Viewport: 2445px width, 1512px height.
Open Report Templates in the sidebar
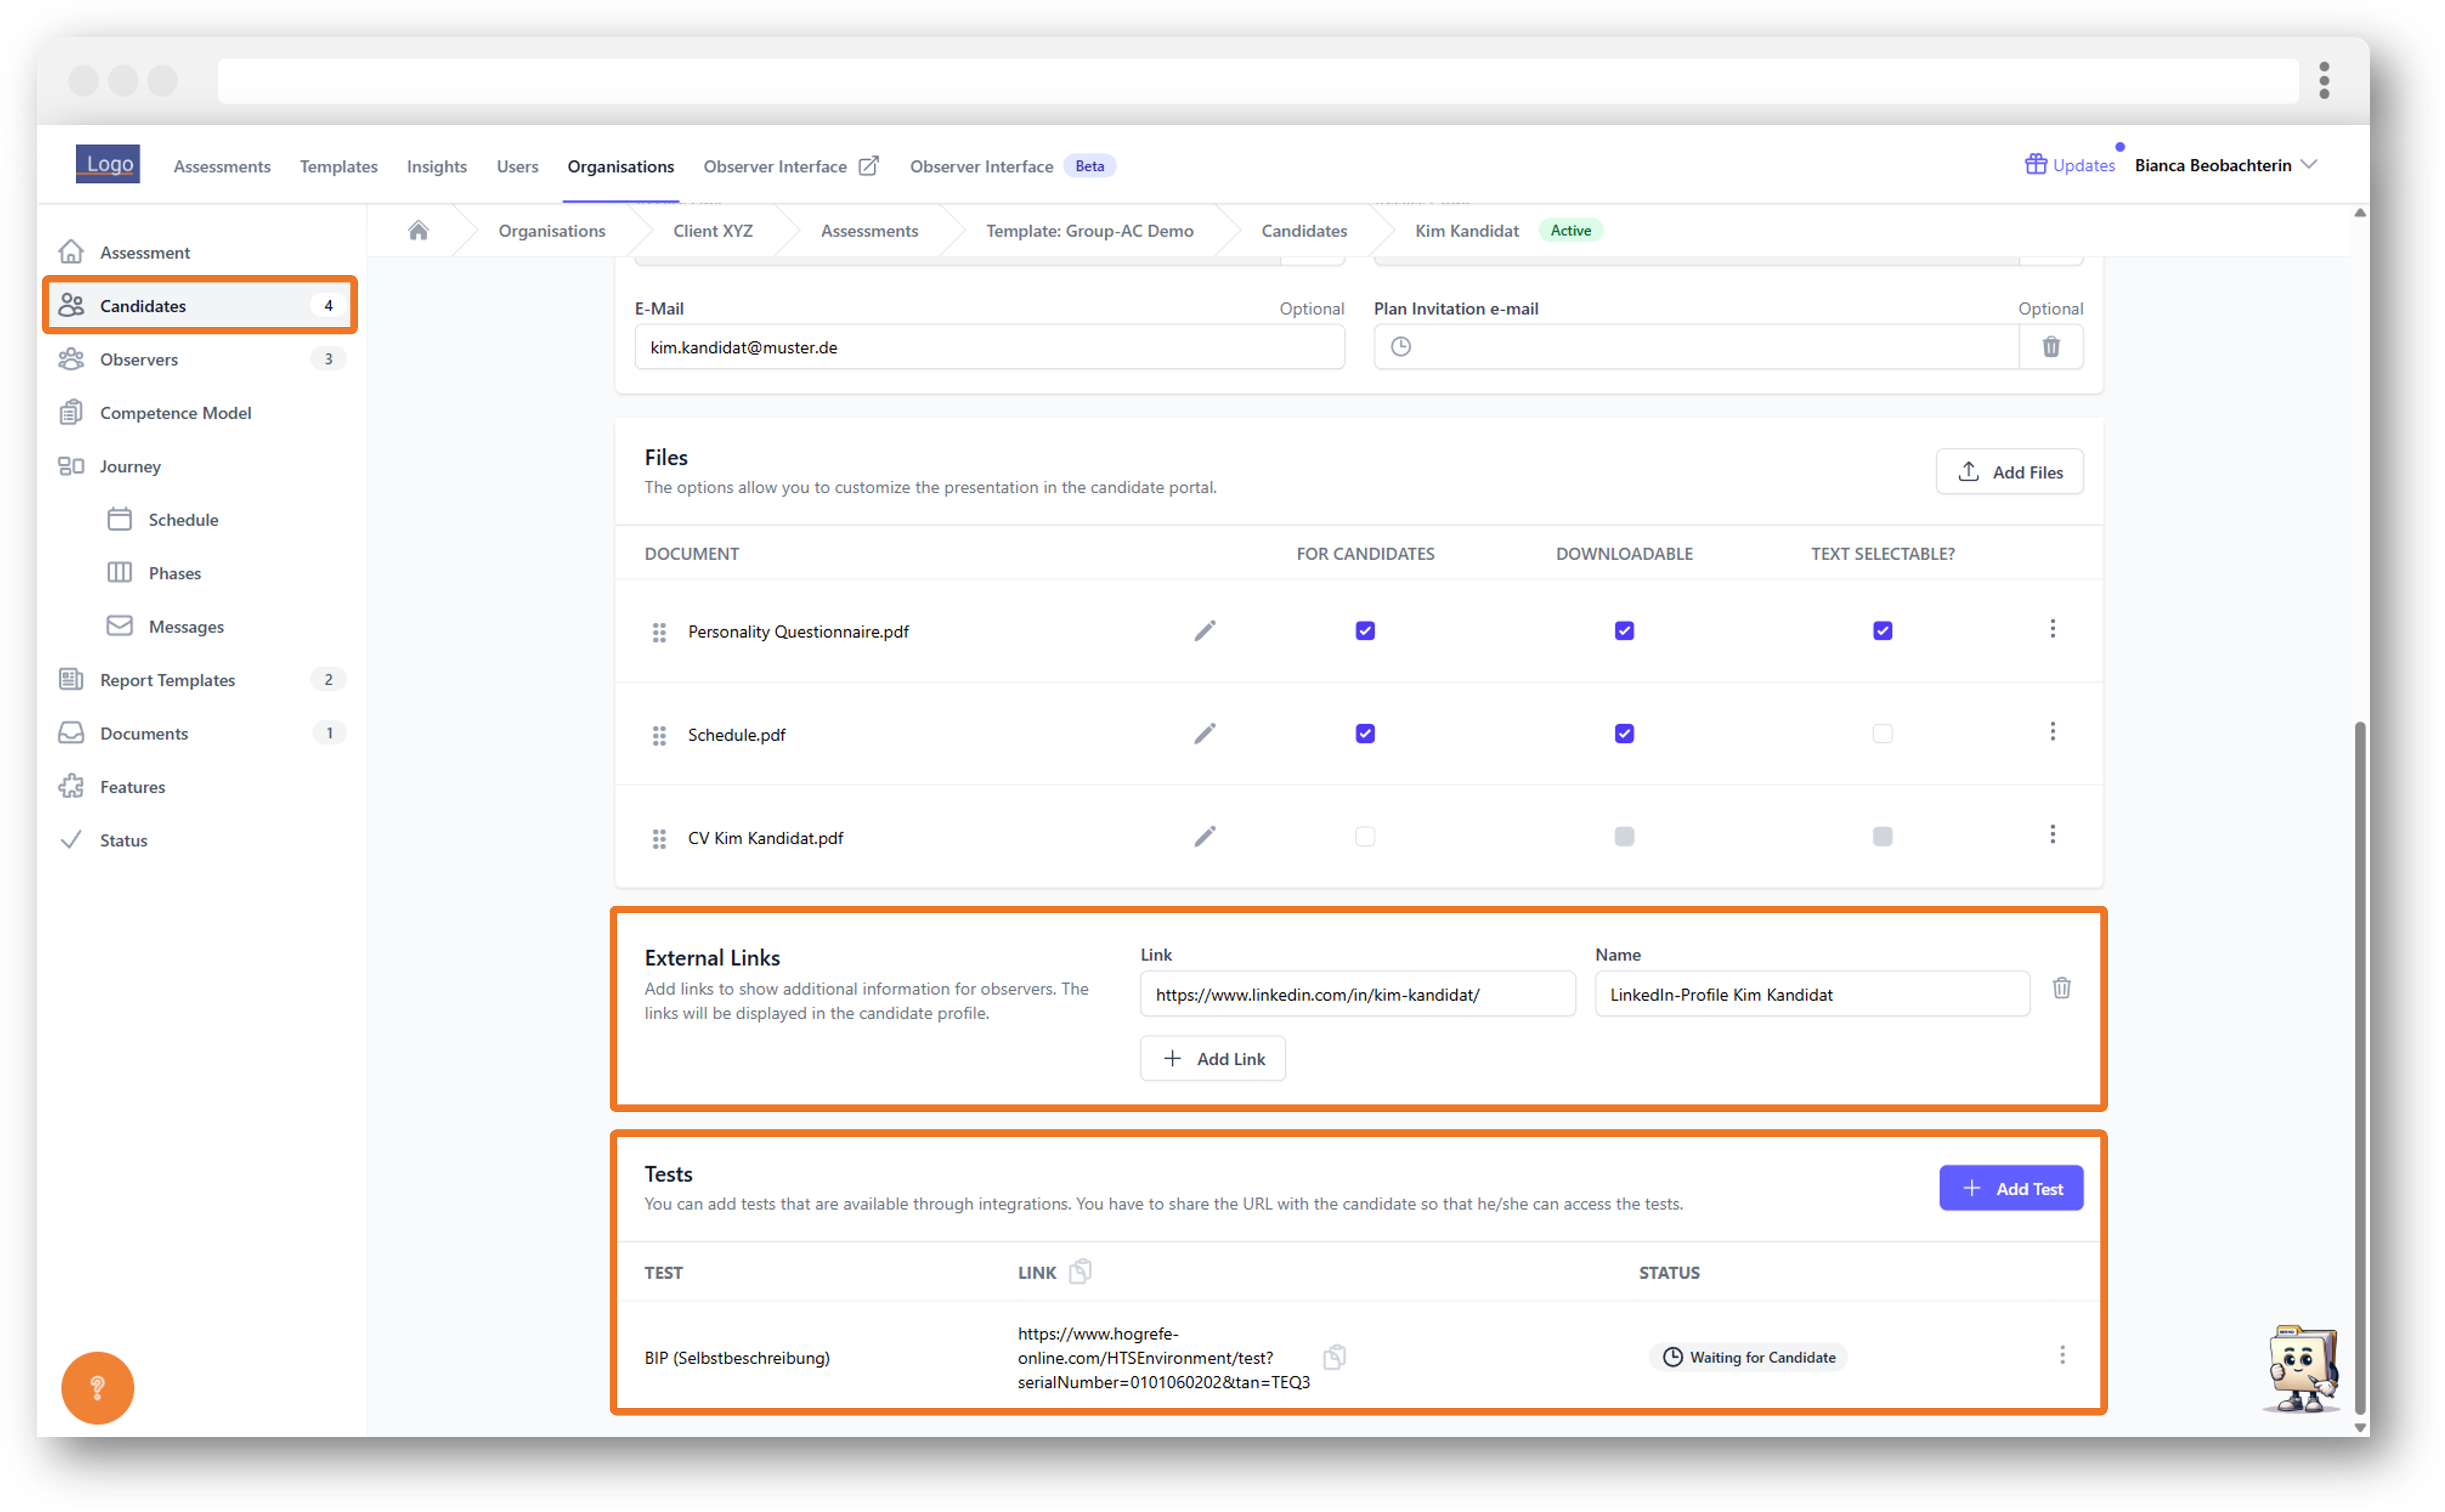pyautogui.click(x=202, y=680)
